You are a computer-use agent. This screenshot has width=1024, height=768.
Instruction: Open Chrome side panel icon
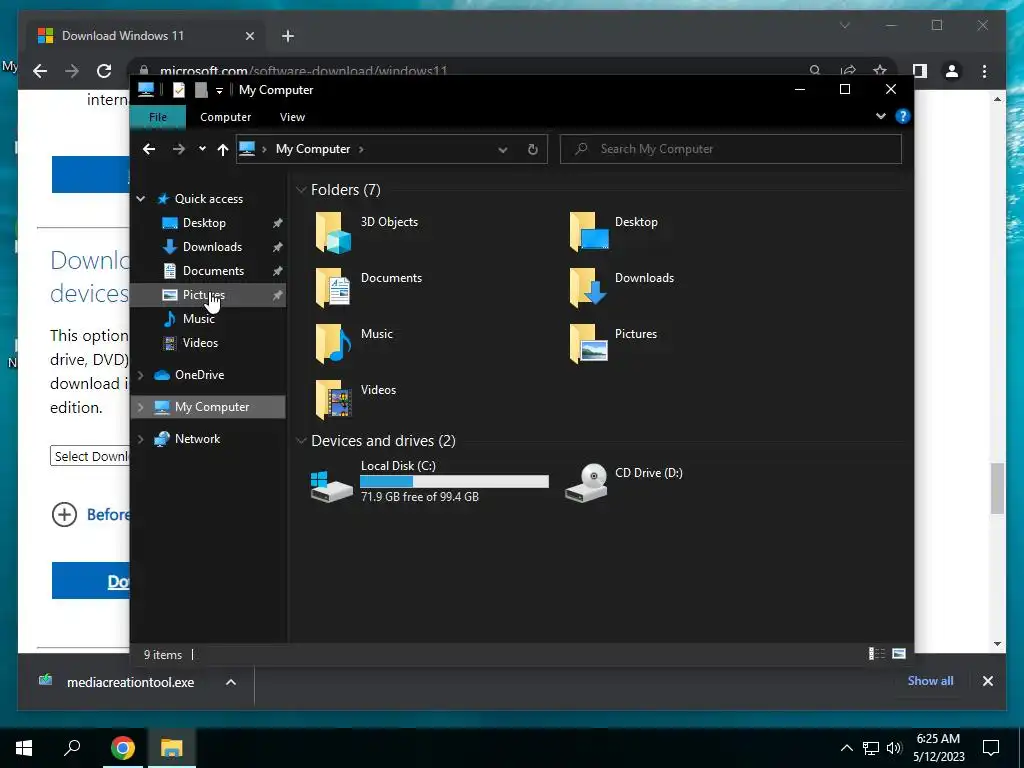tap(920, 71)
